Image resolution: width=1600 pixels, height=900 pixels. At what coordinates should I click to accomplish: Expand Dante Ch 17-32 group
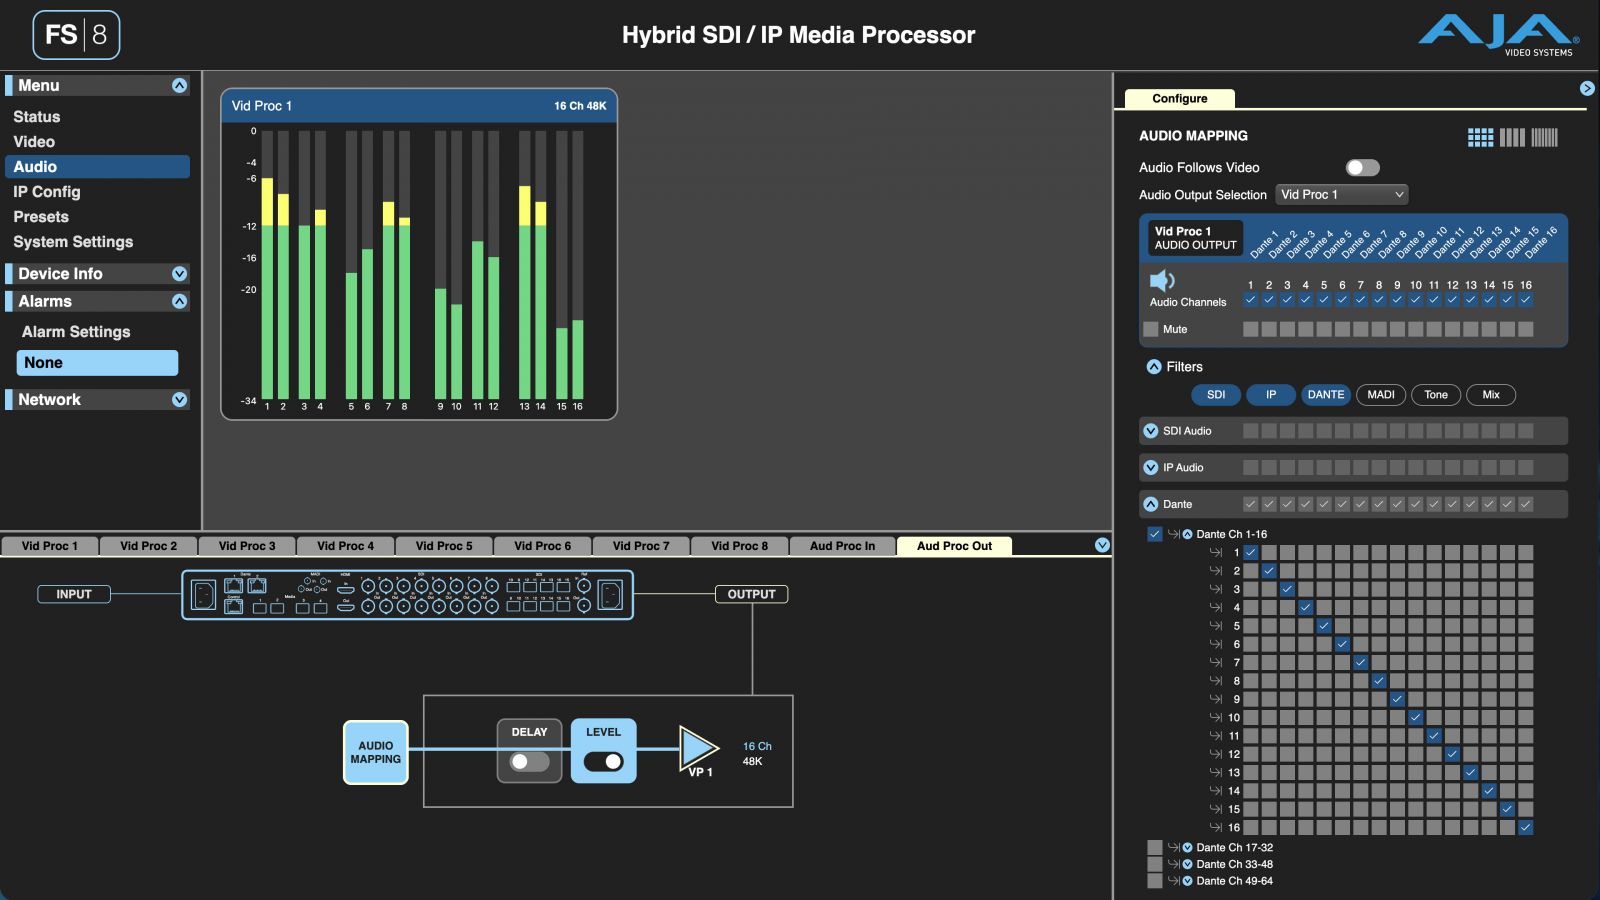coord(1188,847)
